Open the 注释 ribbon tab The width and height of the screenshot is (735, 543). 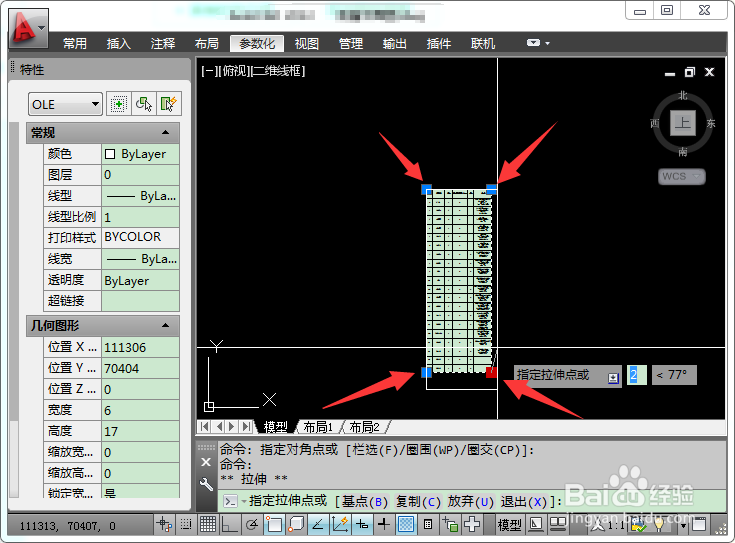pyautogui.click(x=163, y=44)
